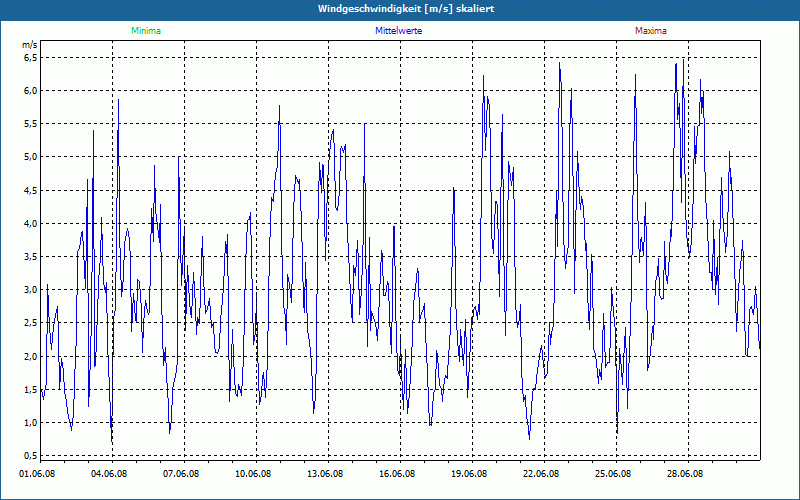Click the 1,0 y-axis value
This screenshot has width=800, height=500.
tap(31, 423)
